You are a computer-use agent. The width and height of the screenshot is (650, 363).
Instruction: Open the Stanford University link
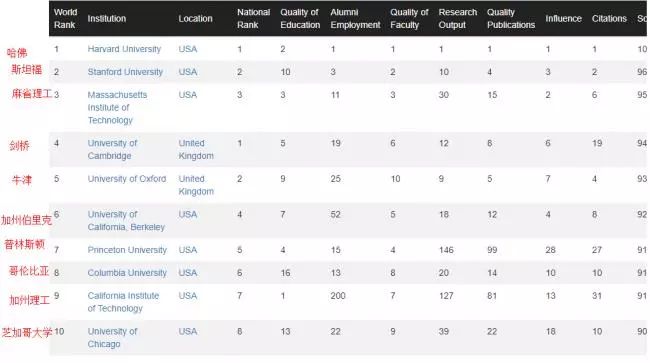125,72
